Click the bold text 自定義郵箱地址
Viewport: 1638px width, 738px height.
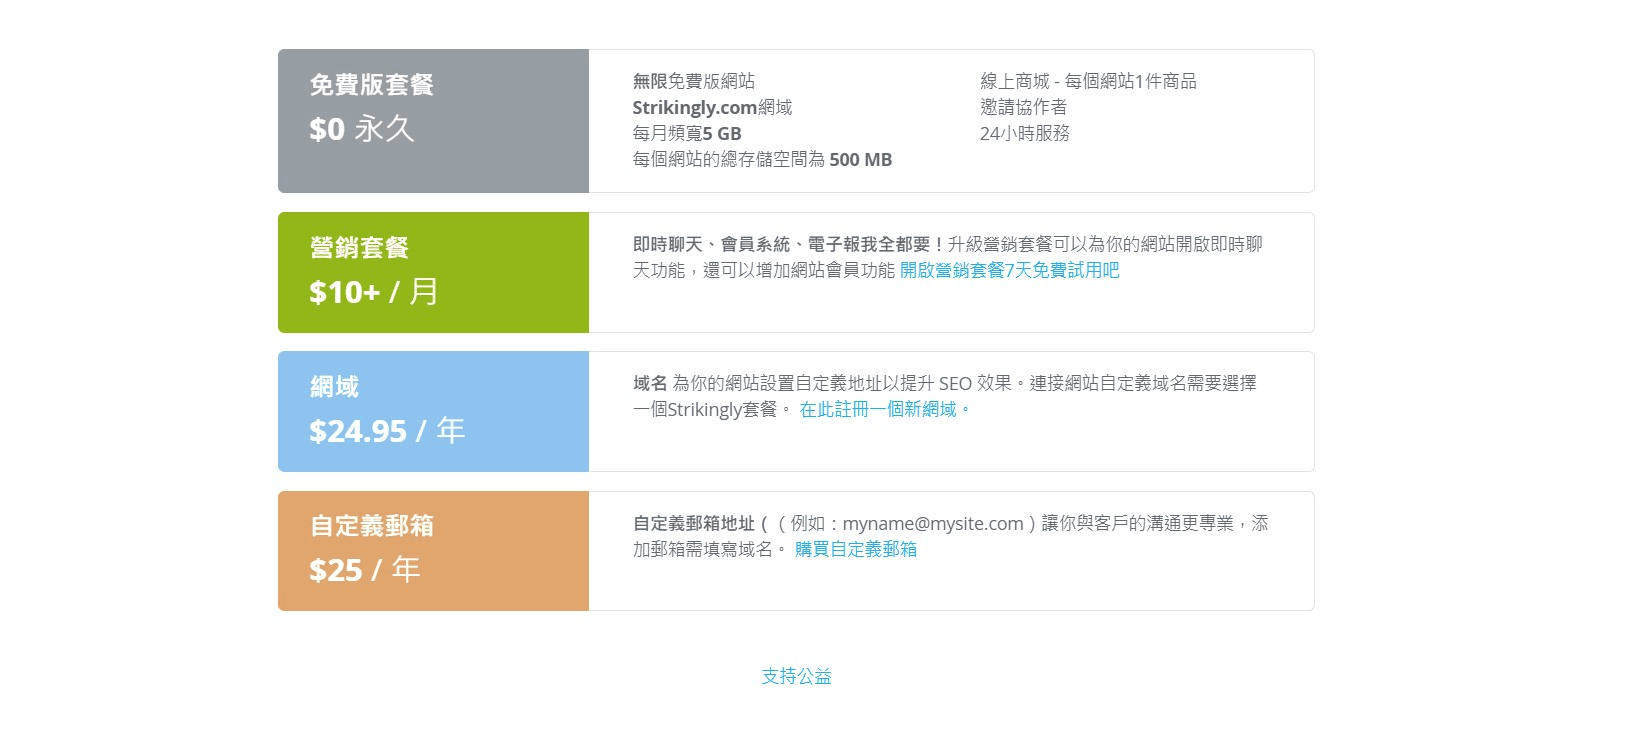coord(694,523)
